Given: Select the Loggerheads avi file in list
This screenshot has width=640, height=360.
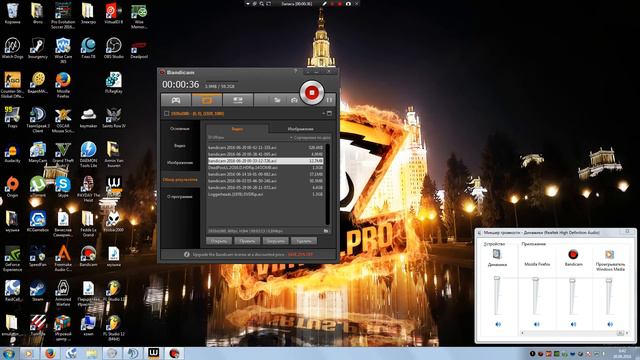Looking at the screenshot, I should click(265, 194).
